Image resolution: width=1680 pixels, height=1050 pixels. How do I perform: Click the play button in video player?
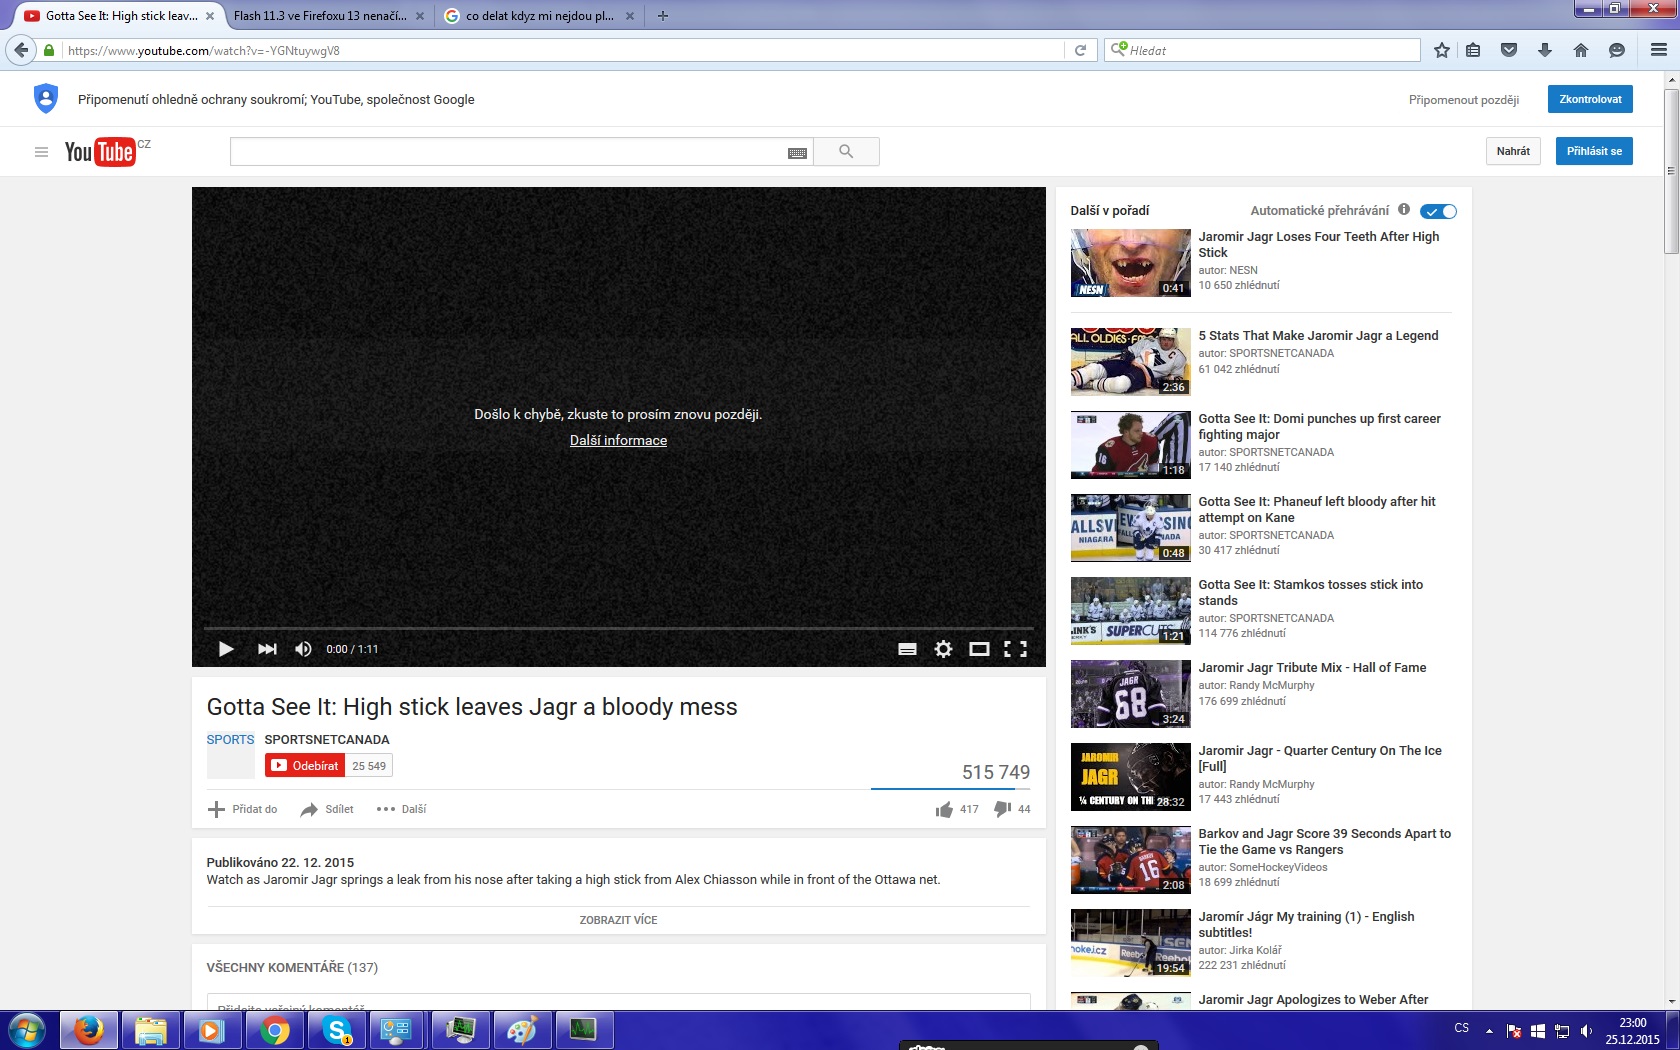click(226, 649)
